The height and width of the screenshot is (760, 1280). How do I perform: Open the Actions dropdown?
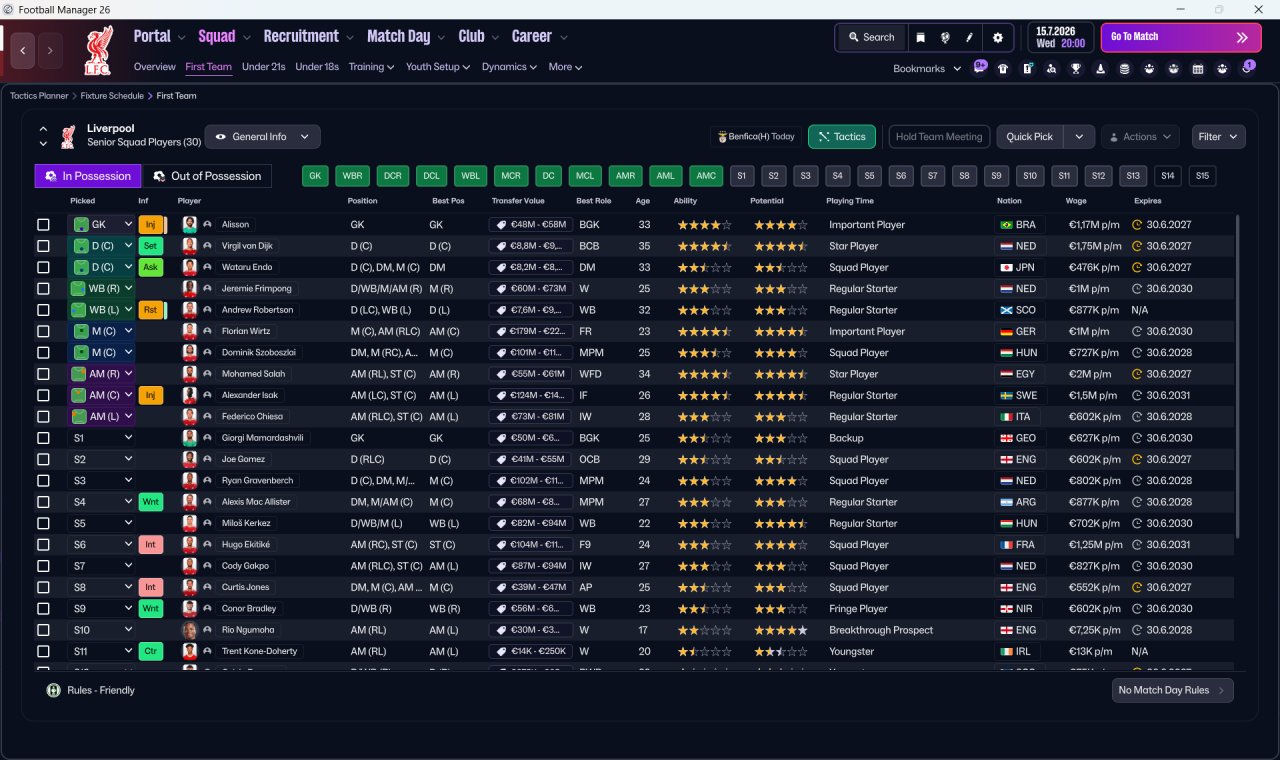(1140, 137)
